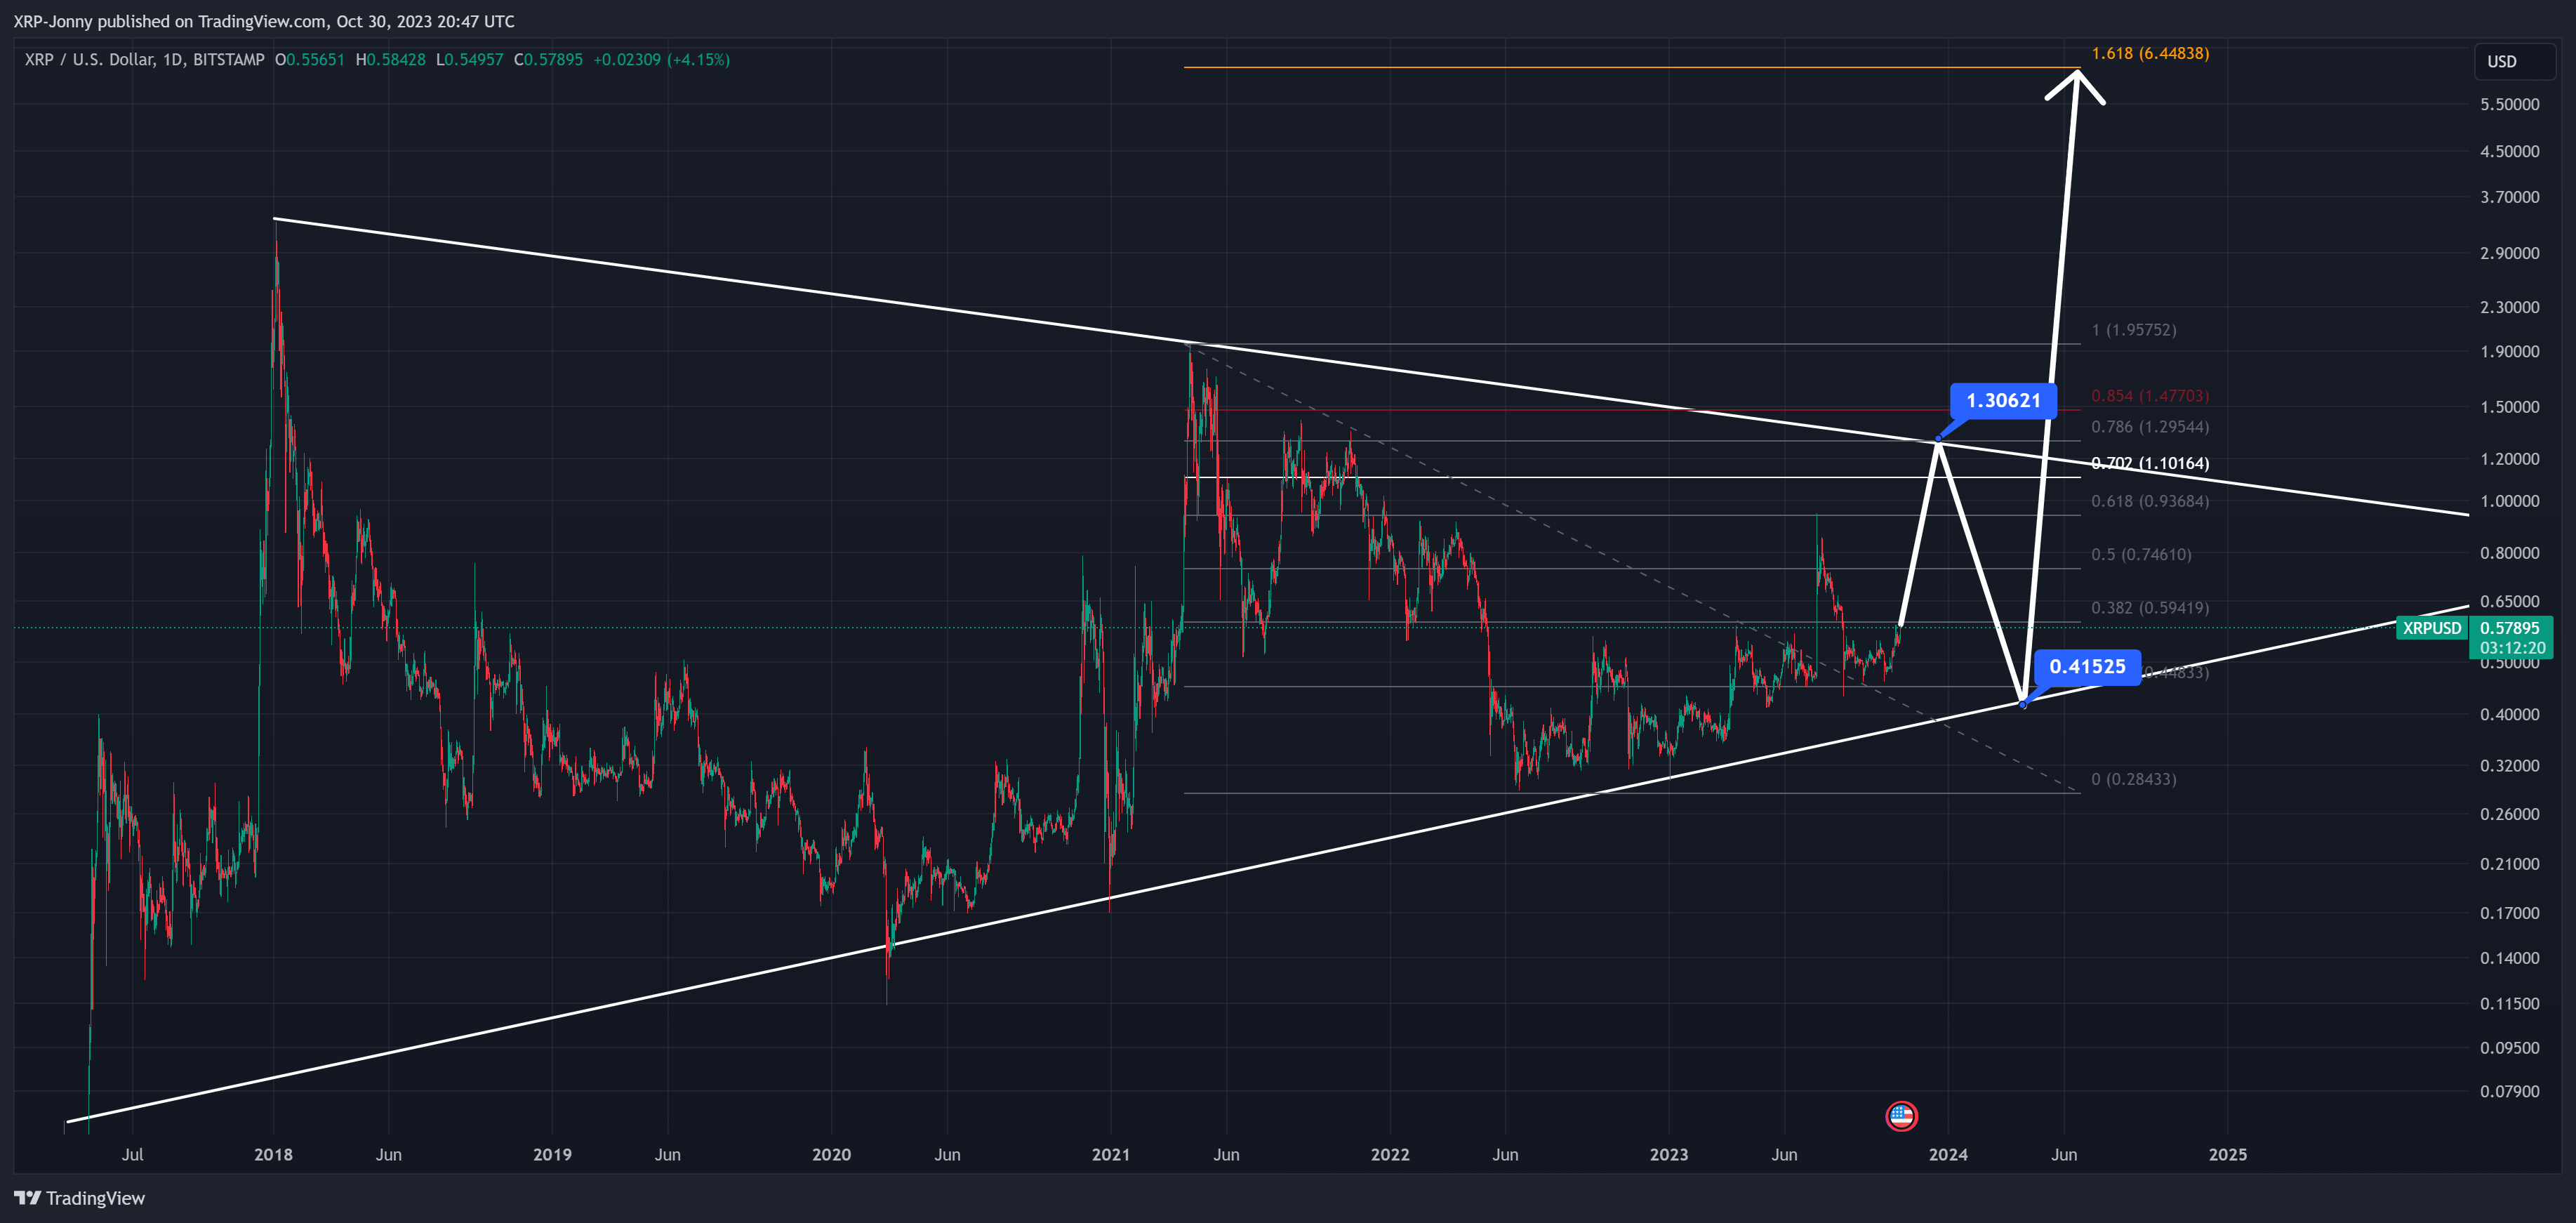Click the 0.09500 price axis label
Viewport: 2576px width, 1223px height.
(2509, 1048)
